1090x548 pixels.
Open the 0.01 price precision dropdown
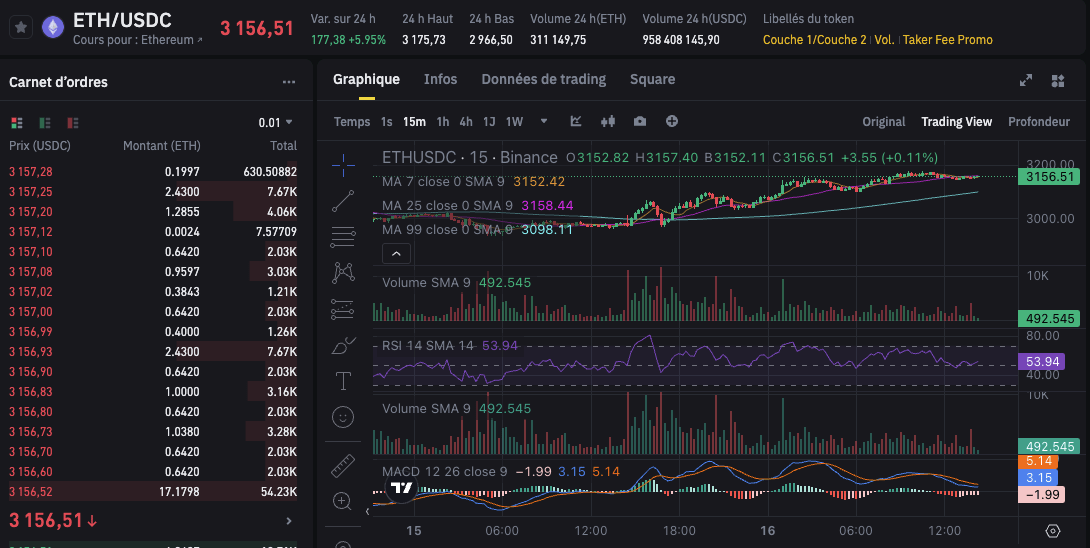[275, 122]
